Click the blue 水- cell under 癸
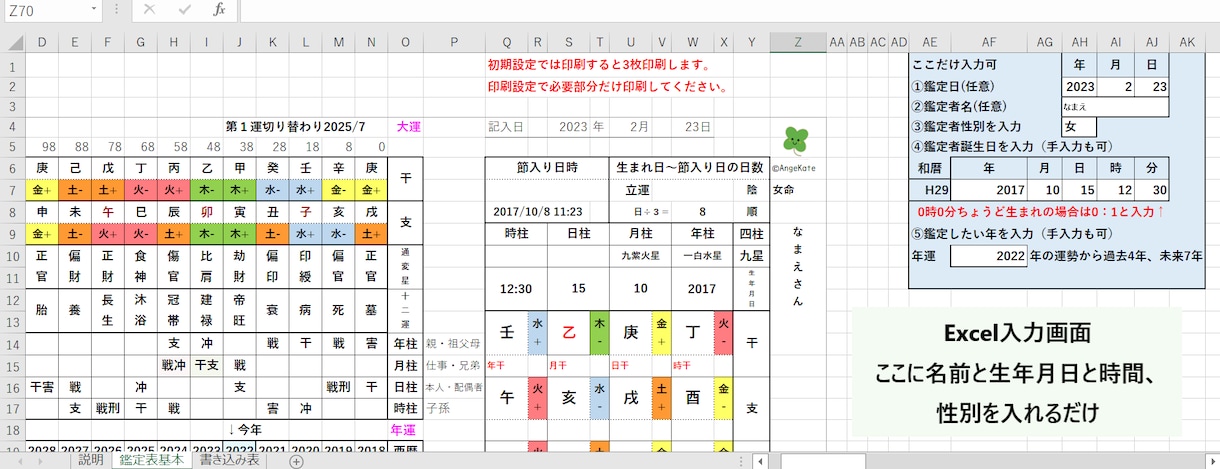The width and height of the screenshot is (1220, 469). (x=271, y=190)
